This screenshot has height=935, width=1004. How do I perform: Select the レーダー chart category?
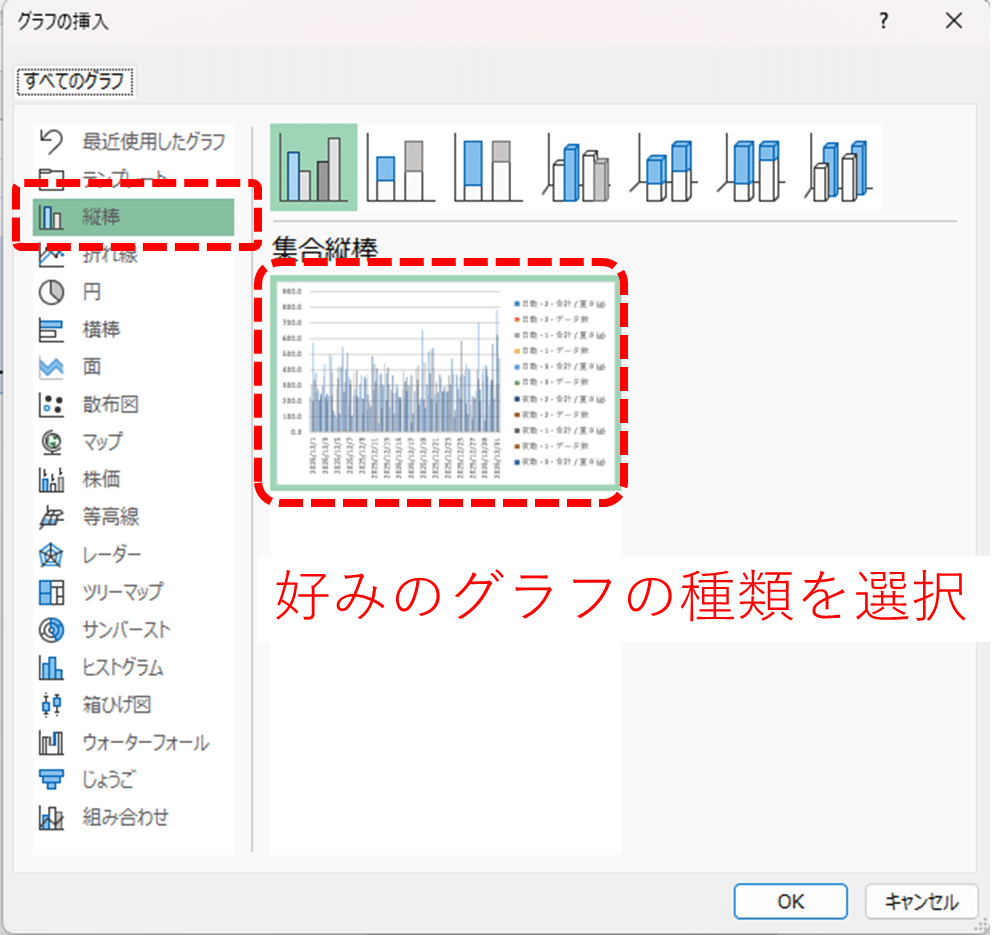pos(111,554)
